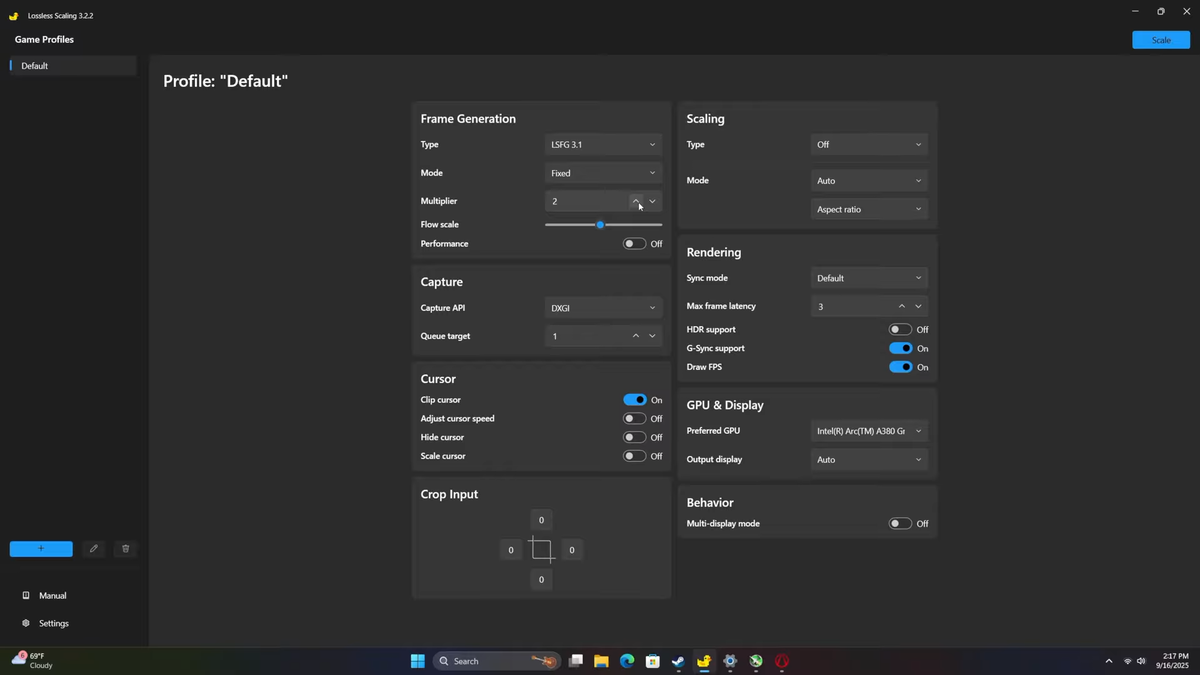Increase Max frame latency with up arrow
Viewport: 1200px width, 675px height.
(902, 306)
